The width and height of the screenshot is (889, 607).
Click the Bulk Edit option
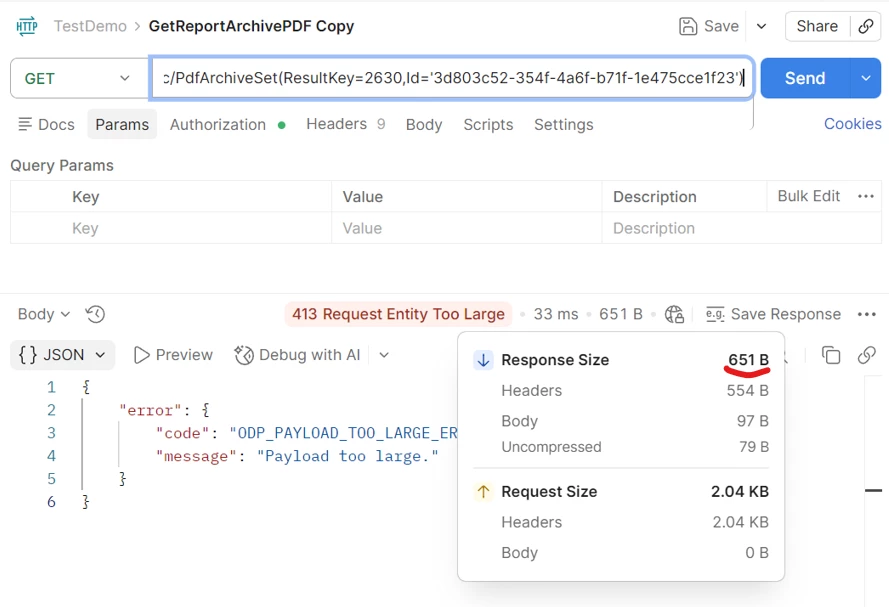(808, 196)
